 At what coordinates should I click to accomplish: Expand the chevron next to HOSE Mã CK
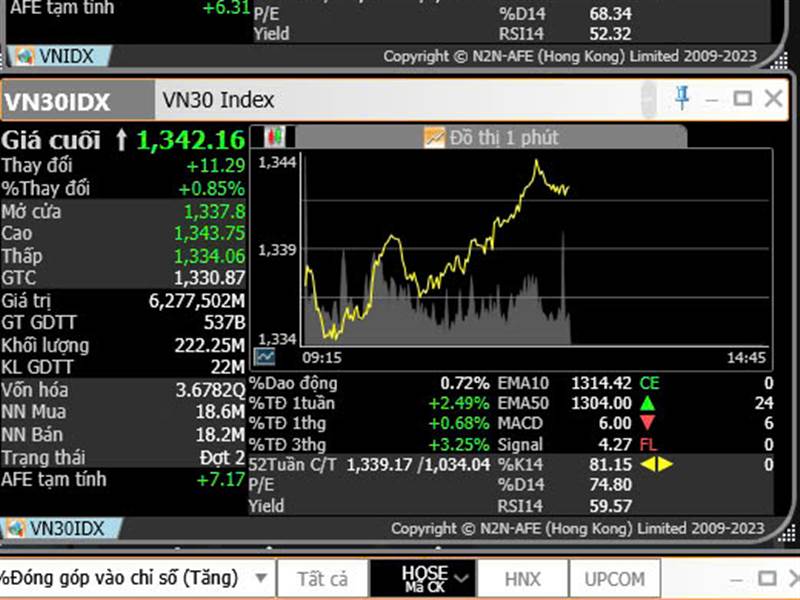tap(461, 579)
